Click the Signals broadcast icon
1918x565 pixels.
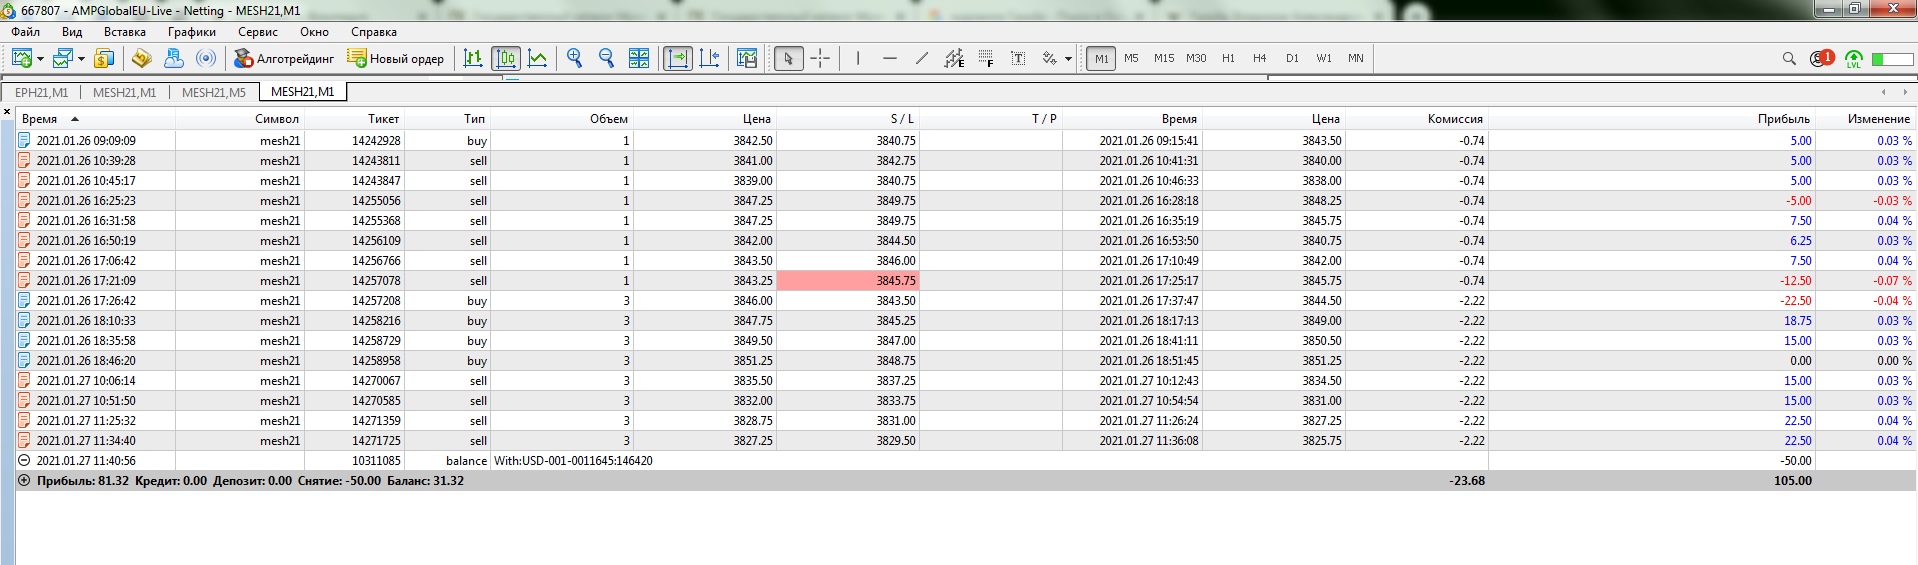point(206,58)
